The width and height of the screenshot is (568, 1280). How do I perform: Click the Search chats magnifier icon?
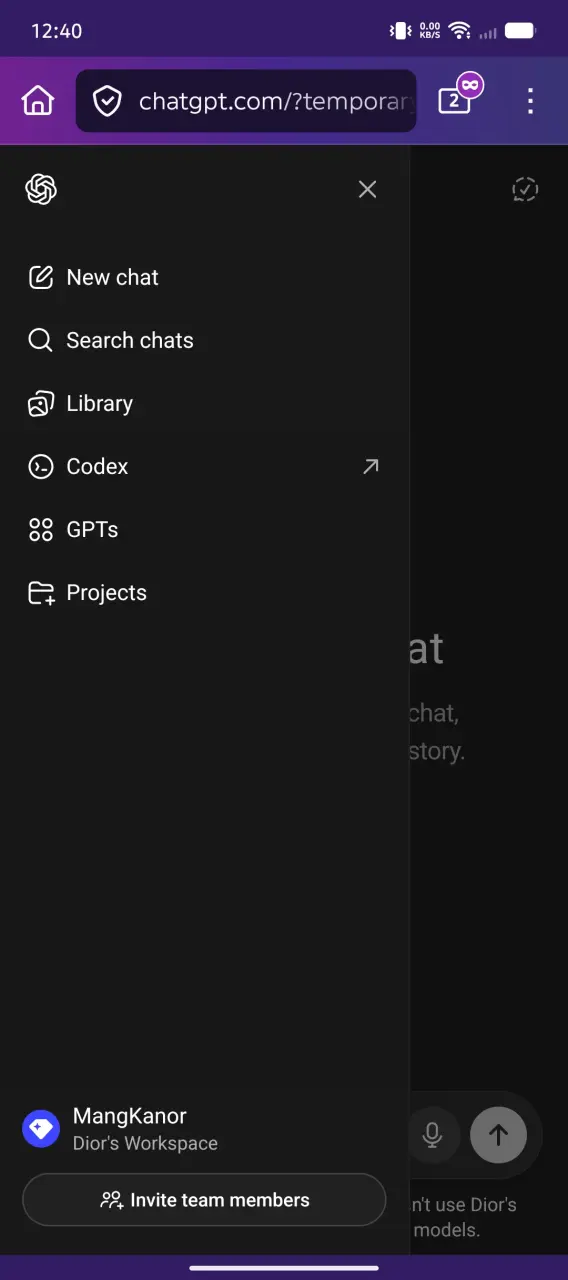[40, 340]
